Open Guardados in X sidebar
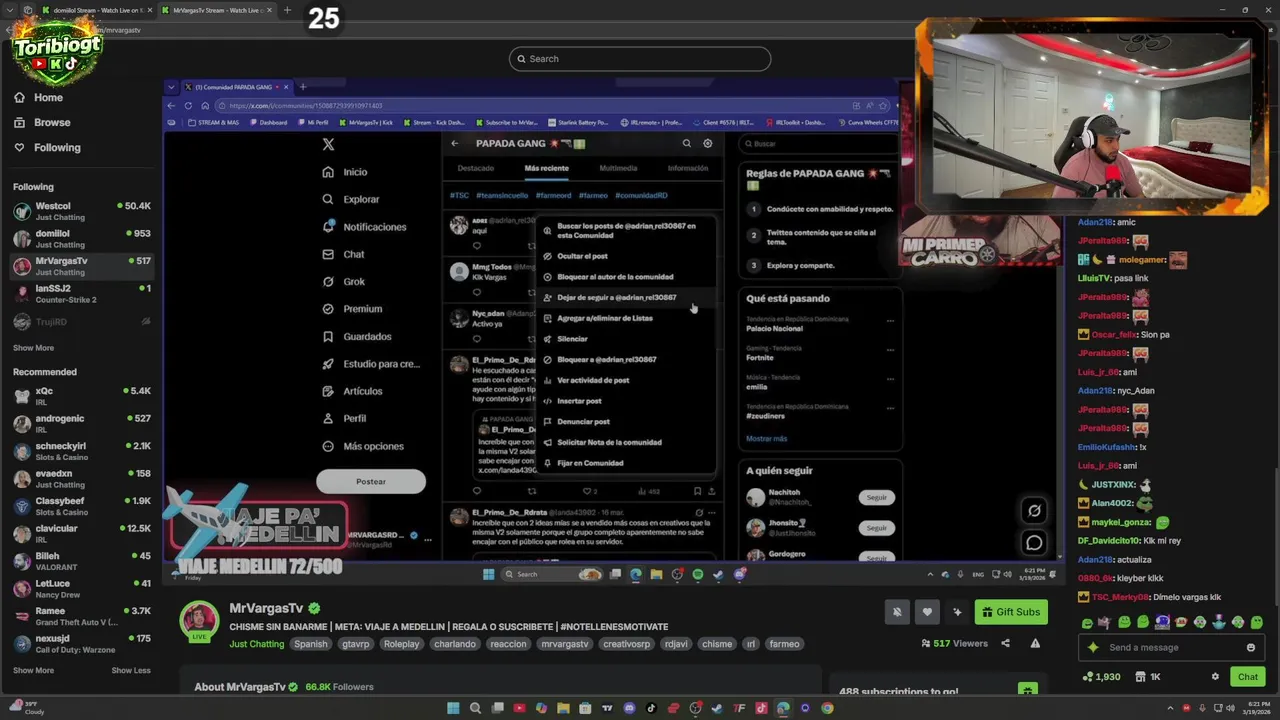 pyautogui.click(x=357, y=336)
